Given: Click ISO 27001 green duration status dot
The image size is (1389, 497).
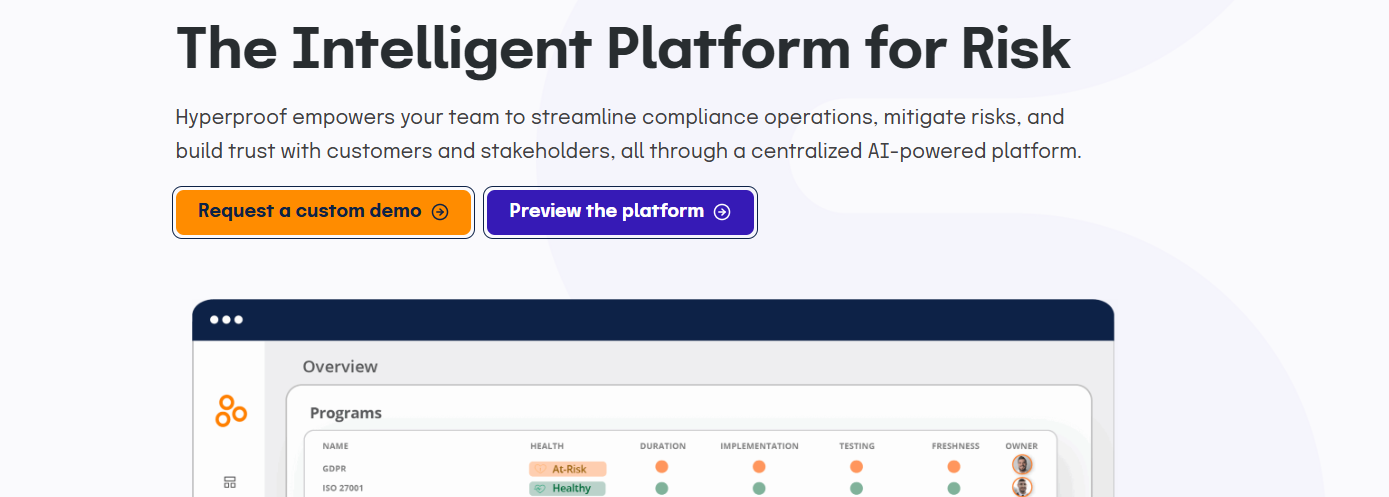Looking at the screenshot, I should click(x=662, y=489).
